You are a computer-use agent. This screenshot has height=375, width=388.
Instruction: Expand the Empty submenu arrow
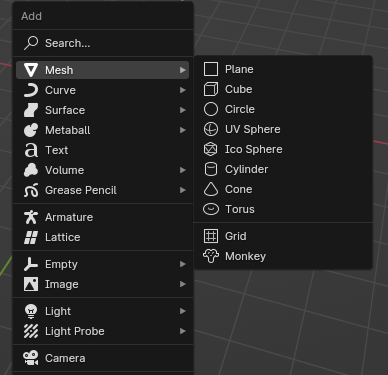[182, 264]
